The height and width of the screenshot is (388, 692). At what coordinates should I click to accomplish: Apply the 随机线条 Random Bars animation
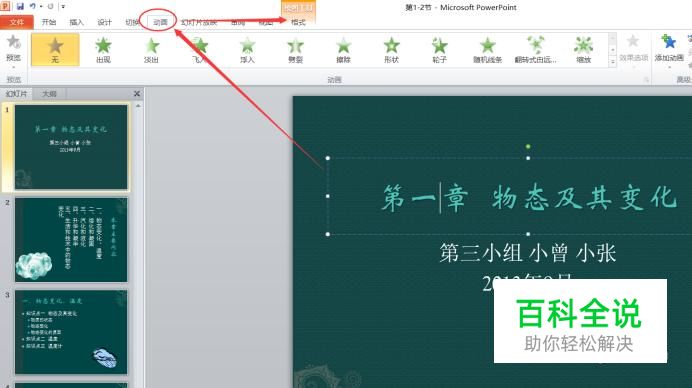pyautogui.click(x=488, y=50)
